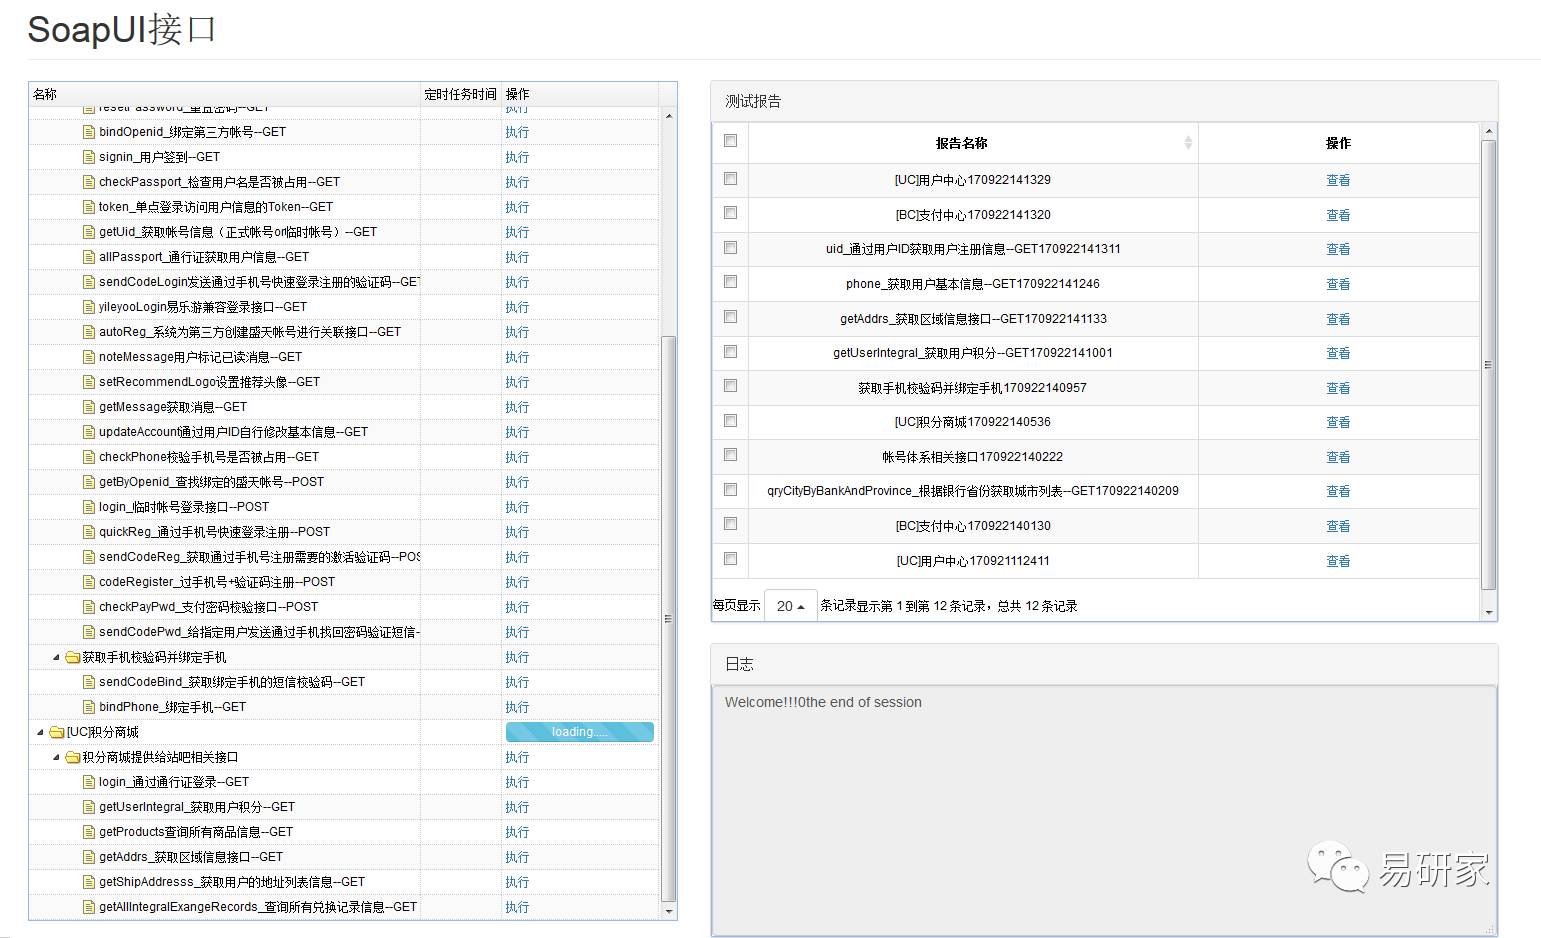Image resolution: width=1541 pixels, height=938 pixels.
Task: Select the sendCodeLogin tree row text
Action: tap(259, 282)
